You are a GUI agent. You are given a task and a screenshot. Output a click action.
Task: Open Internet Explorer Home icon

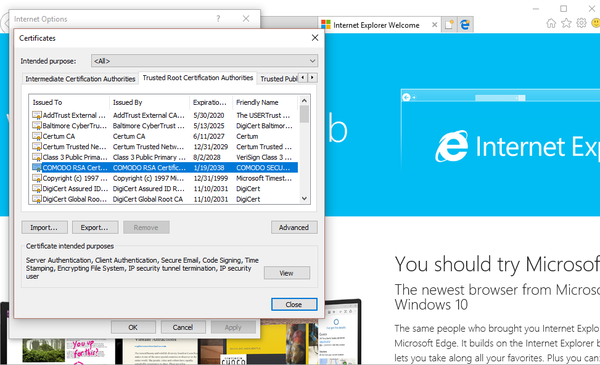click(x=551, y=23)
